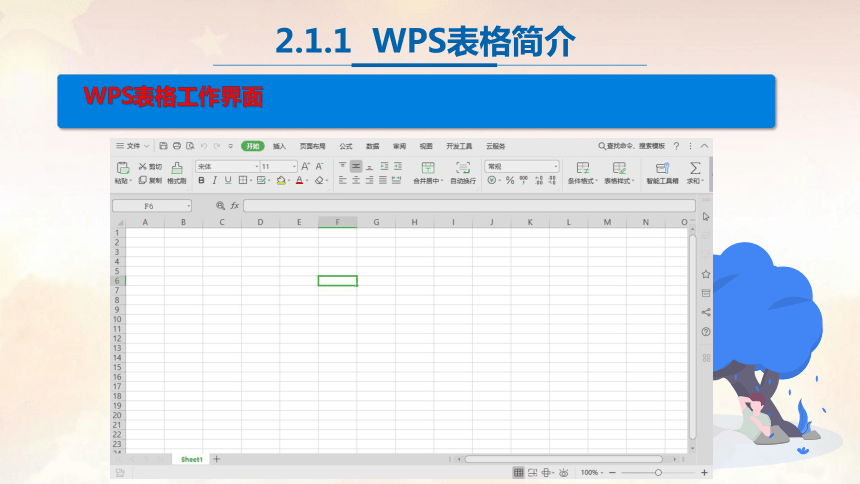Click the red font color A

[x=299, y=181]
